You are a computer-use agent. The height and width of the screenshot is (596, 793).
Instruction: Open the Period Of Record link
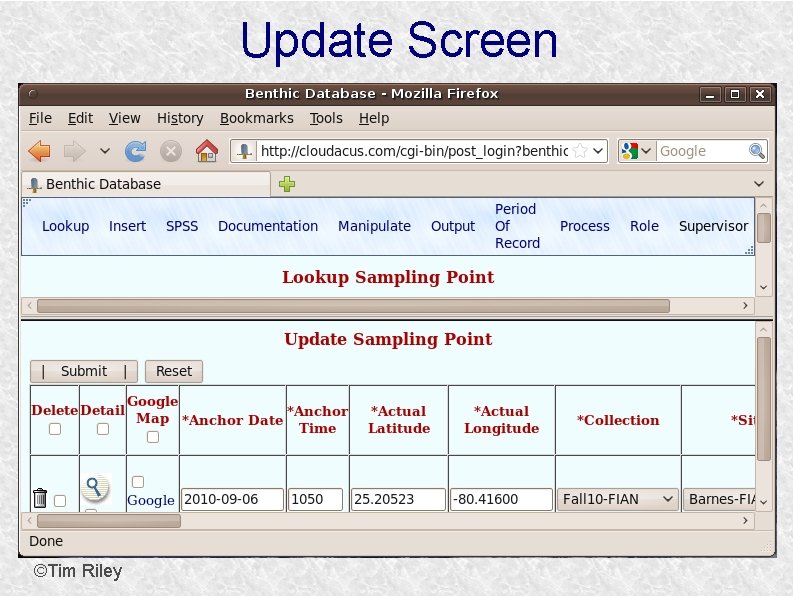point(517,226)
